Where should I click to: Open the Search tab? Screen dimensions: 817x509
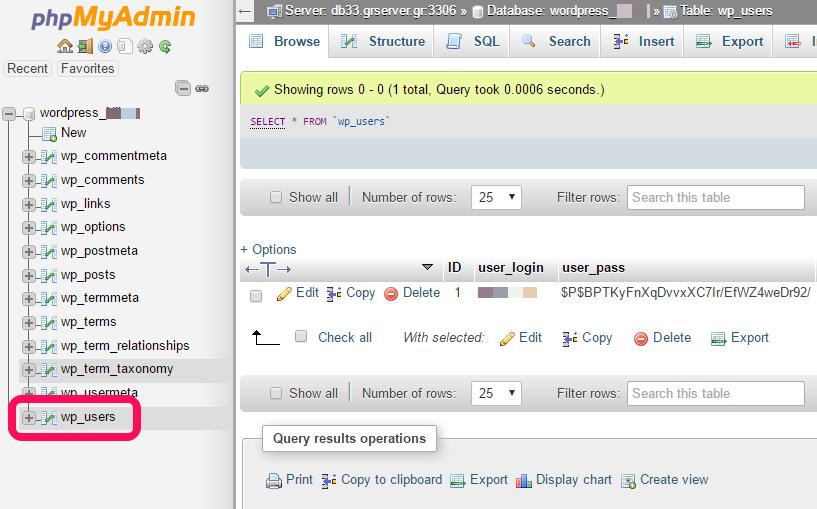556,42
